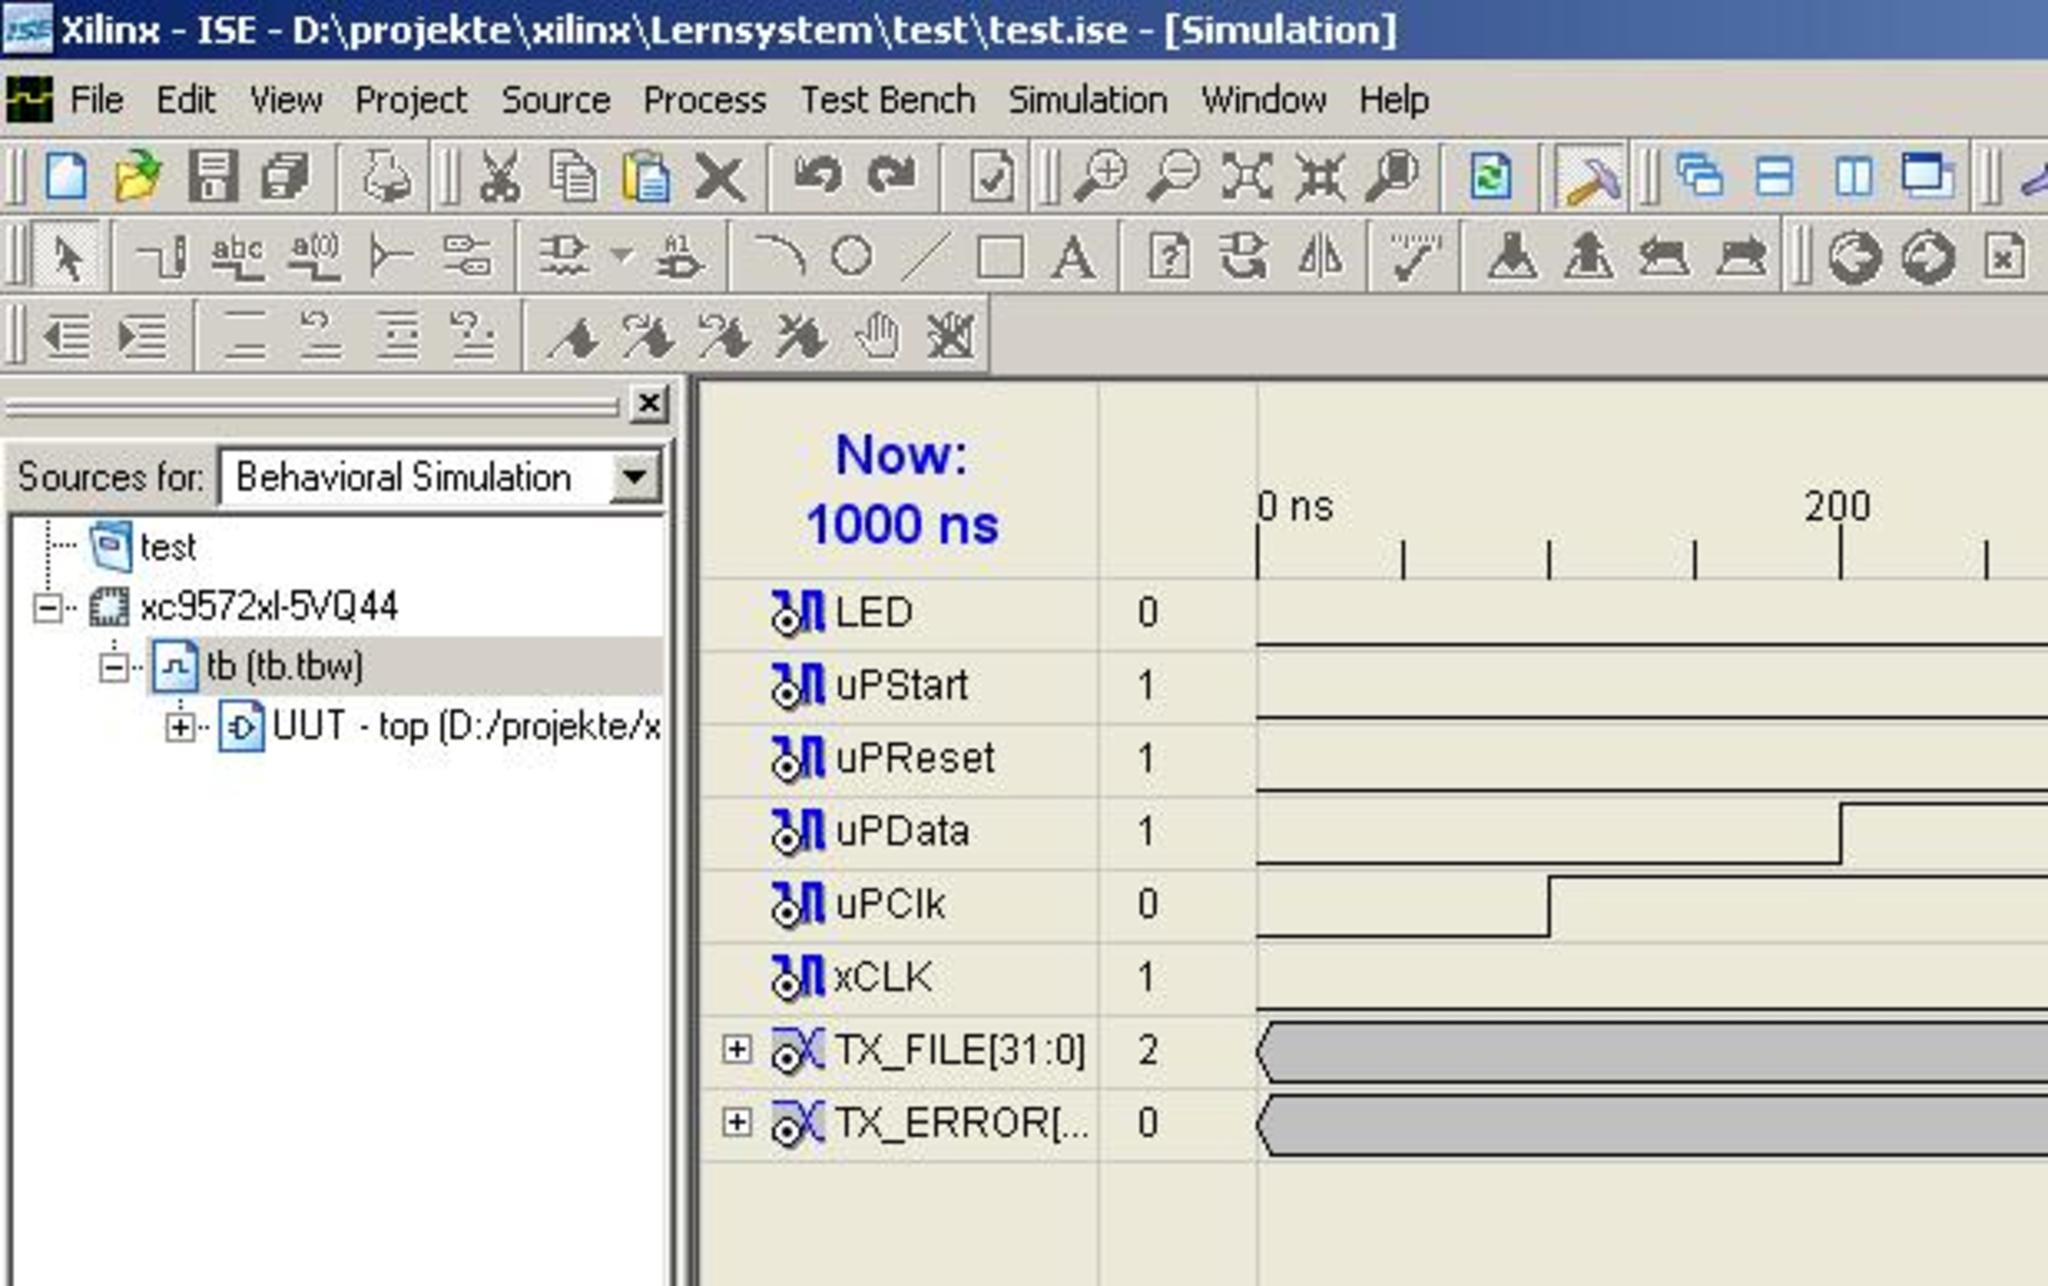Click the Cut scissors icon
This screenshot has width=2048, height=1286.
pos(499,177)
